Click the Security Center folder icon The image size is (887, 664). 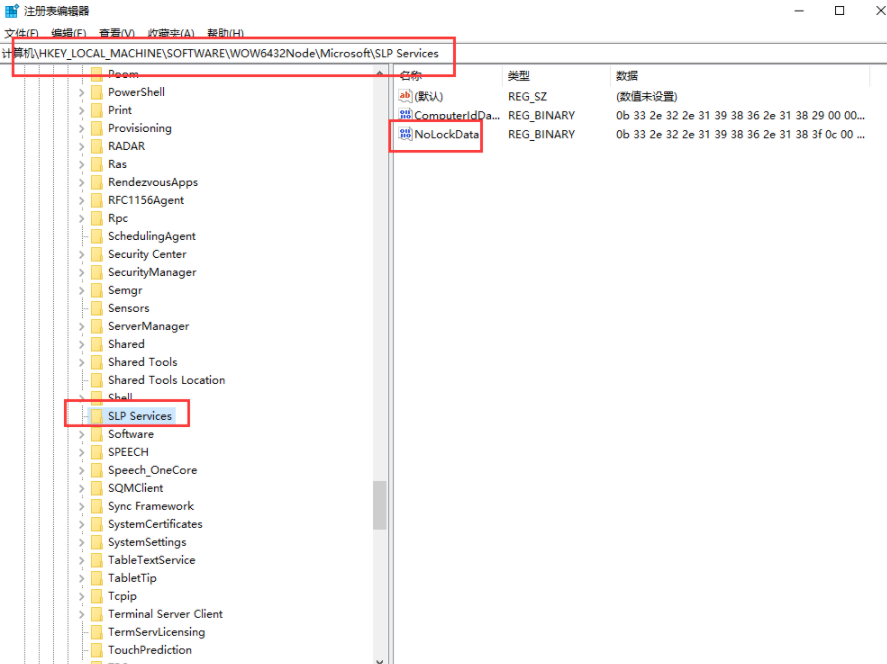click(x=97, y=255)
